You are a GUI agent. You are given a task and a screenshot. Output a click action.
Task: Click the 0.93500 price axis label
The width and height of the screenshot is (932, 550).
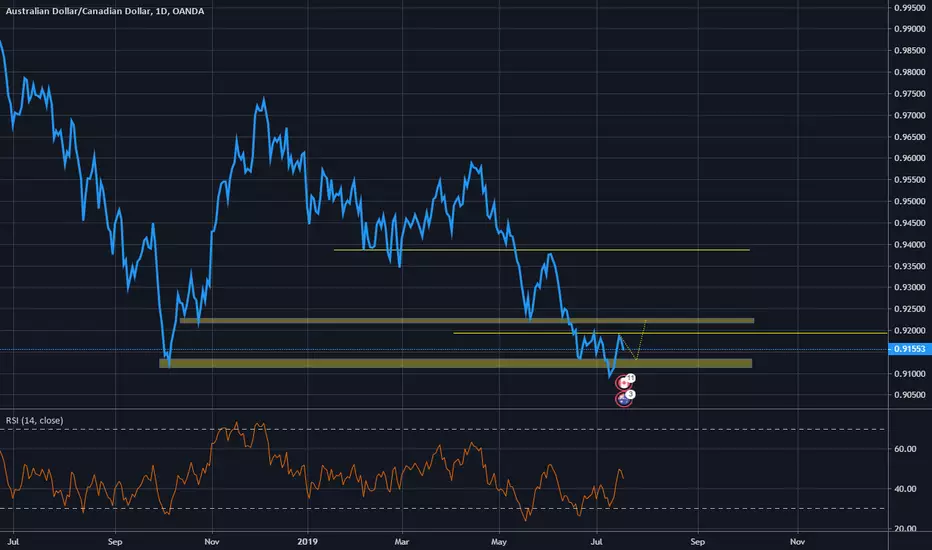909,266
